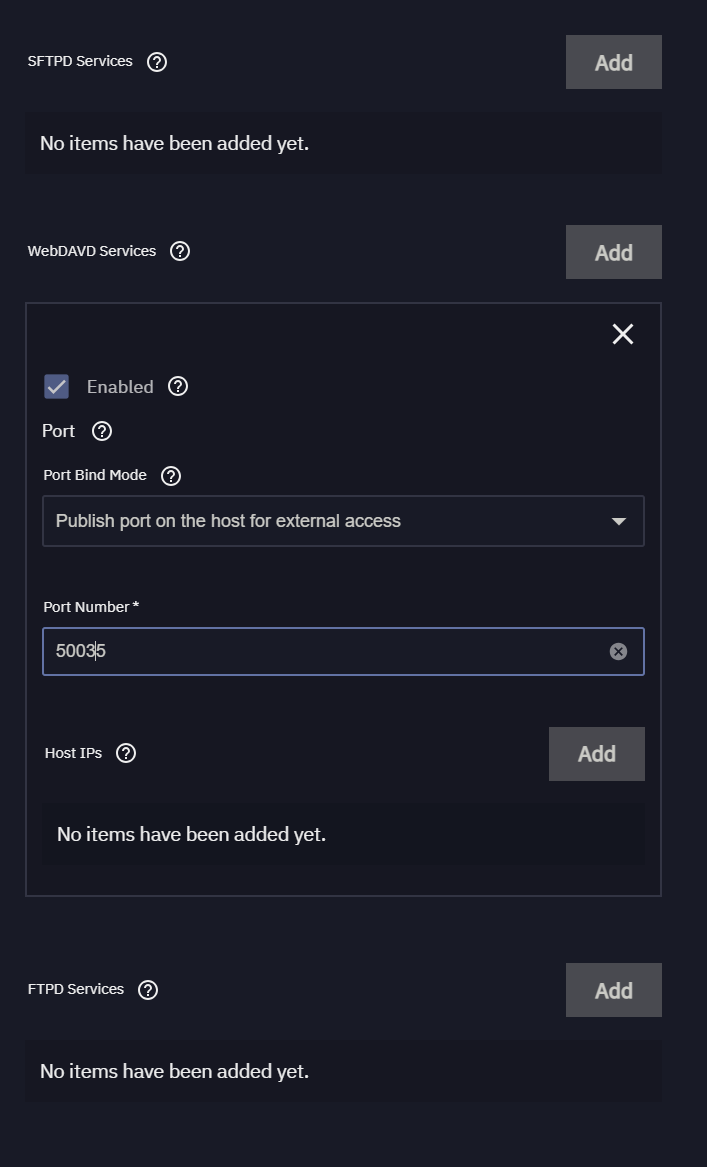Add a new FTPD service

pos(613,990)
